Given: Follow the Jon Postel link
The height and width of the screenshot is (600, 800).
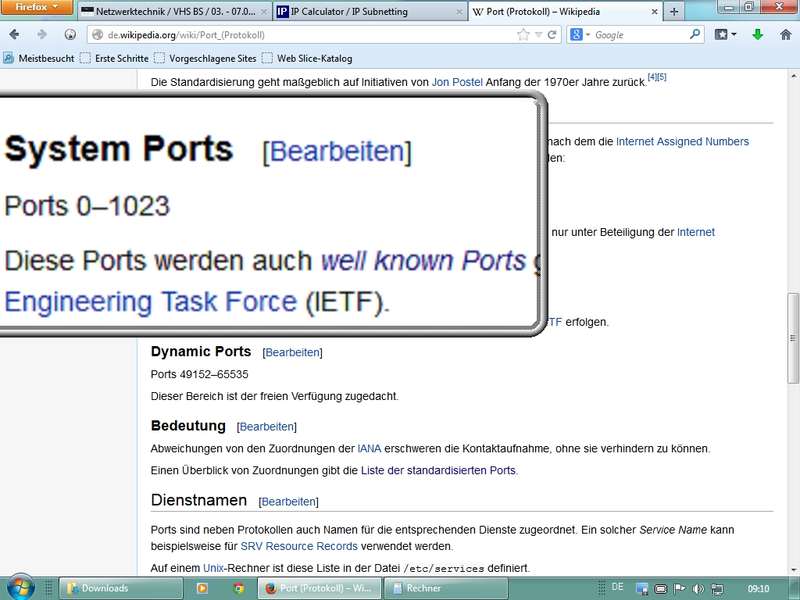Looking at the screenshot, I should tap(457, 82).
